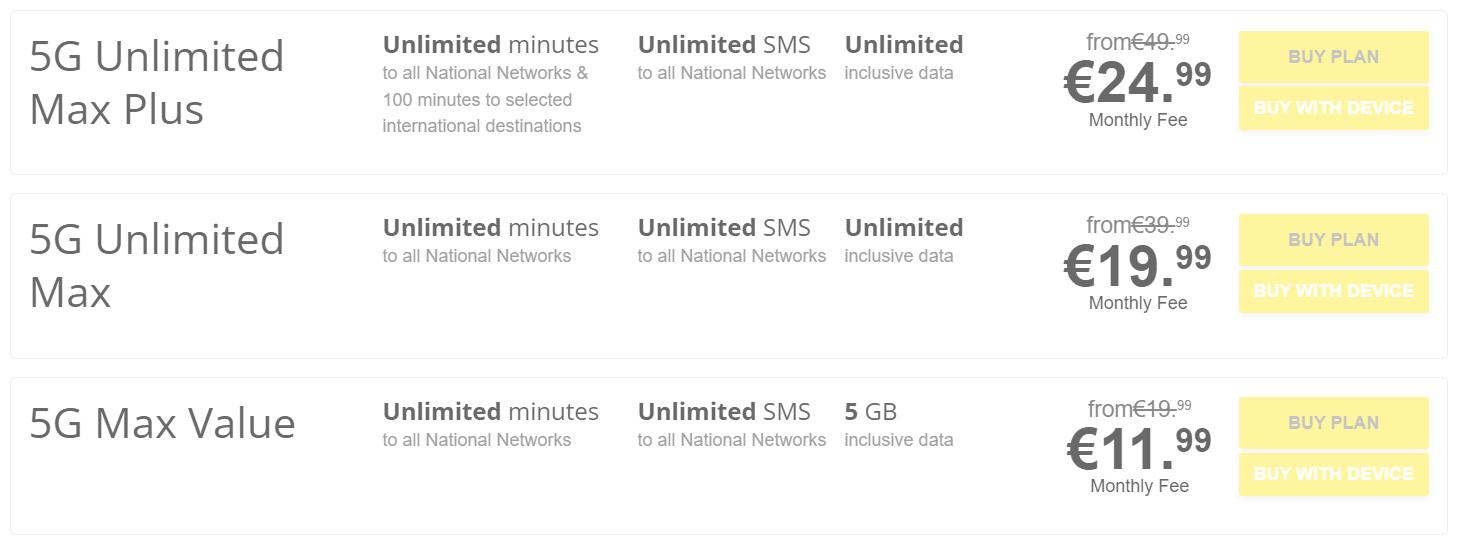Click Unlimited SMS in the 5G Max Value row

point(724,412)
